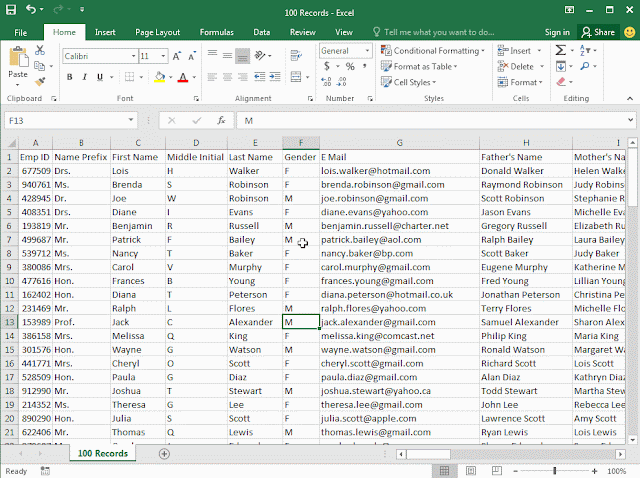Click the zoom slider handle
The width and height of the screenshot is (640, 478).
(x=555, y=471)
